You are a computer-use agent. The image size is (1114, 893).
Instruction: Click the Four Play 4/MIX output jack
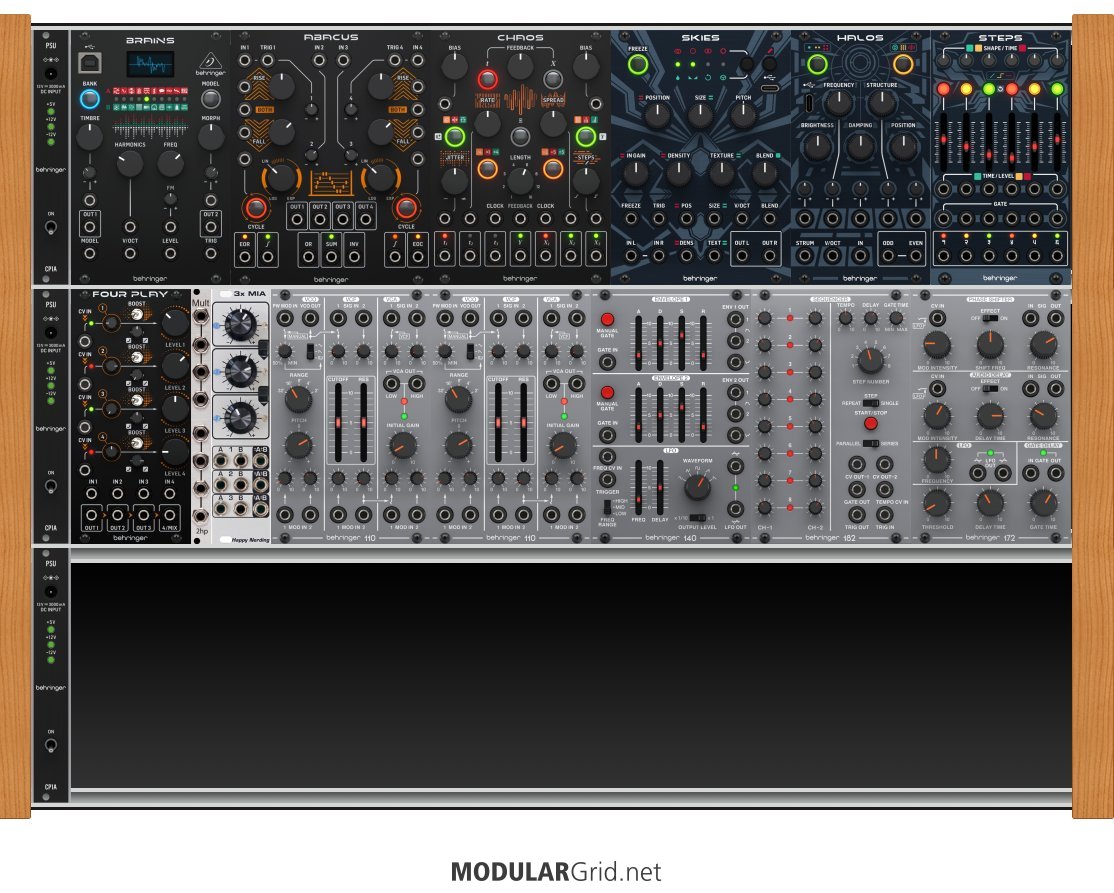tap(169, 516)
